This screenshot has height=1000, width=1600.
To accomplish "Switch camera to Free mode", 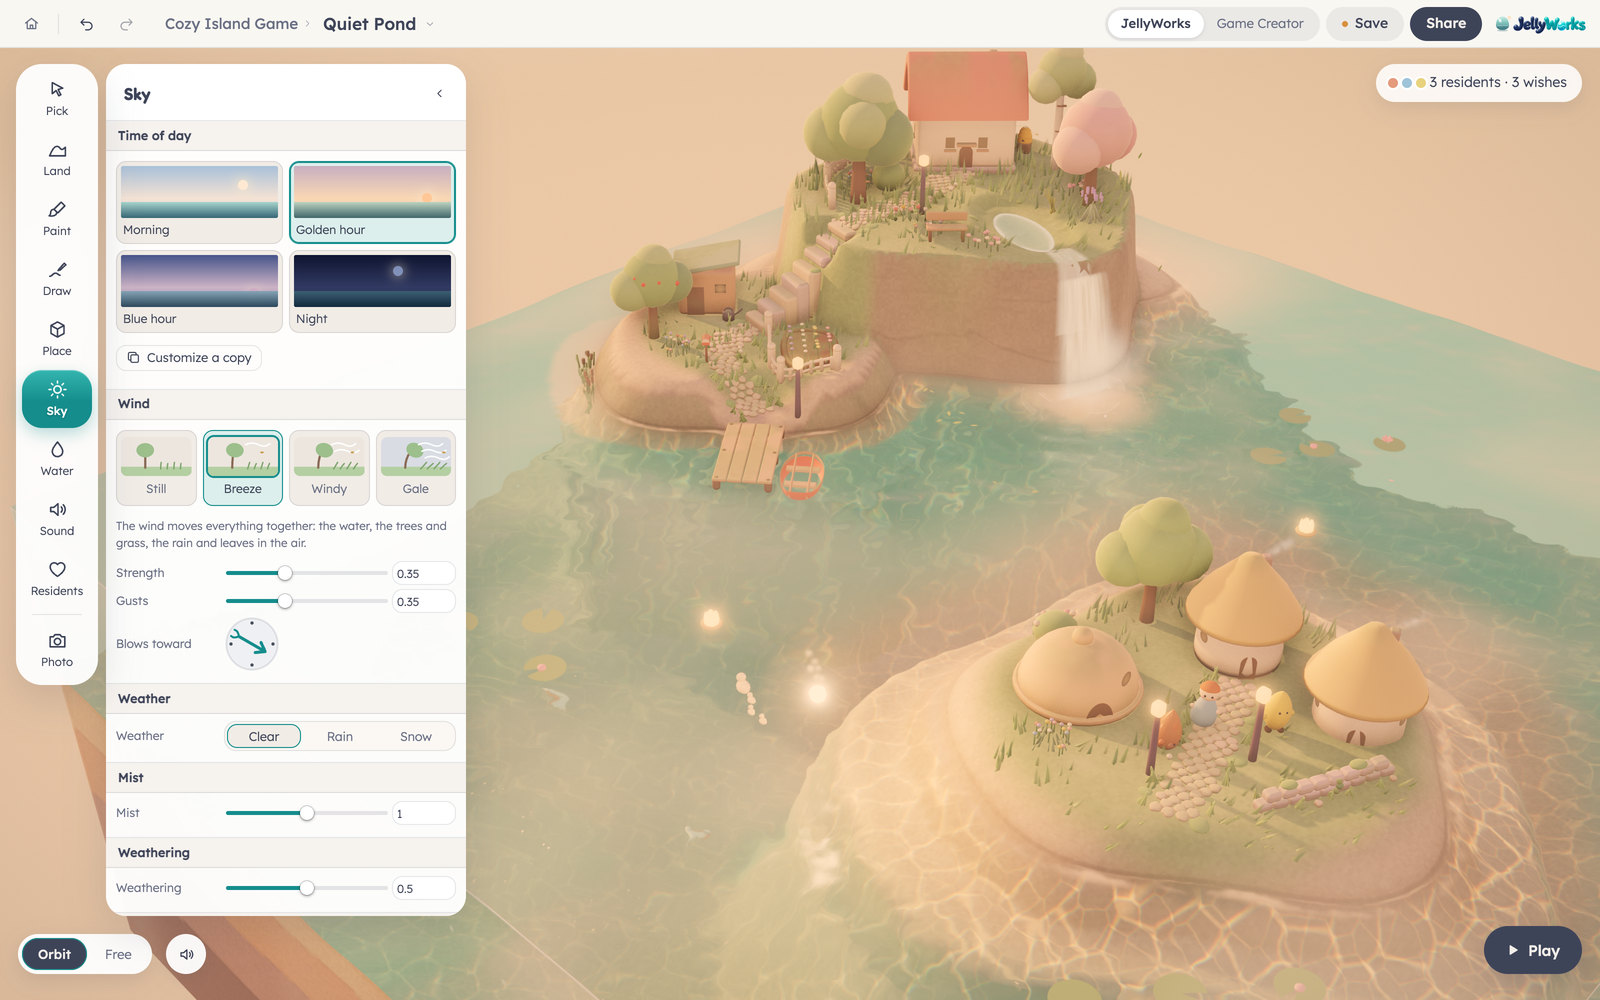I will pyautogui.click(x=118, y=954).
